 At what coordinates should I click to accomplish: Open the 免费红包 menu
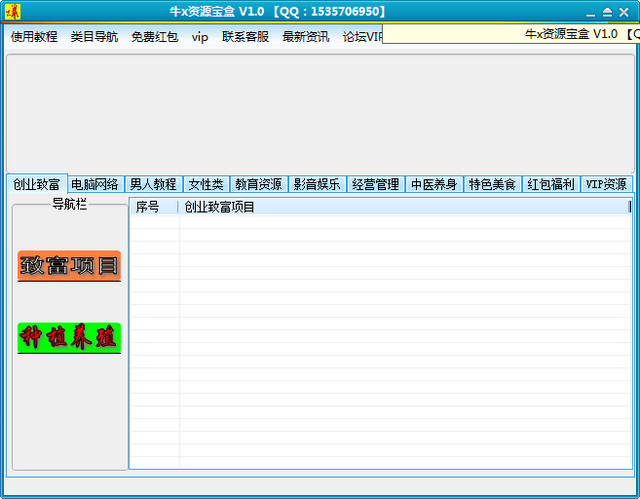pos(155,37)
